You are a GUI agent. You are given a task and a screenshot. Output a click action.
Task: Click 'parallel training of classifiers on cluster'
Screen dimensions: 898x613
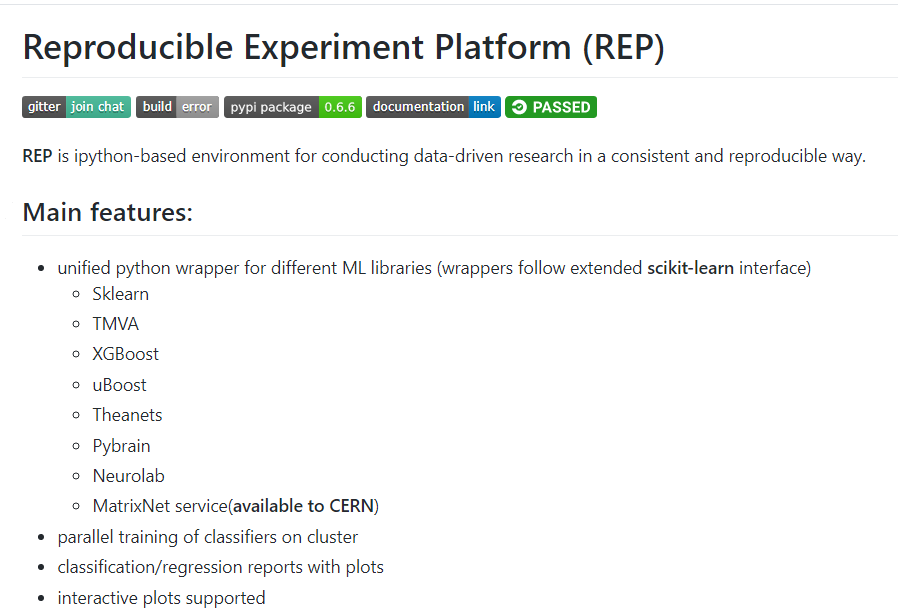coord(208,537)
